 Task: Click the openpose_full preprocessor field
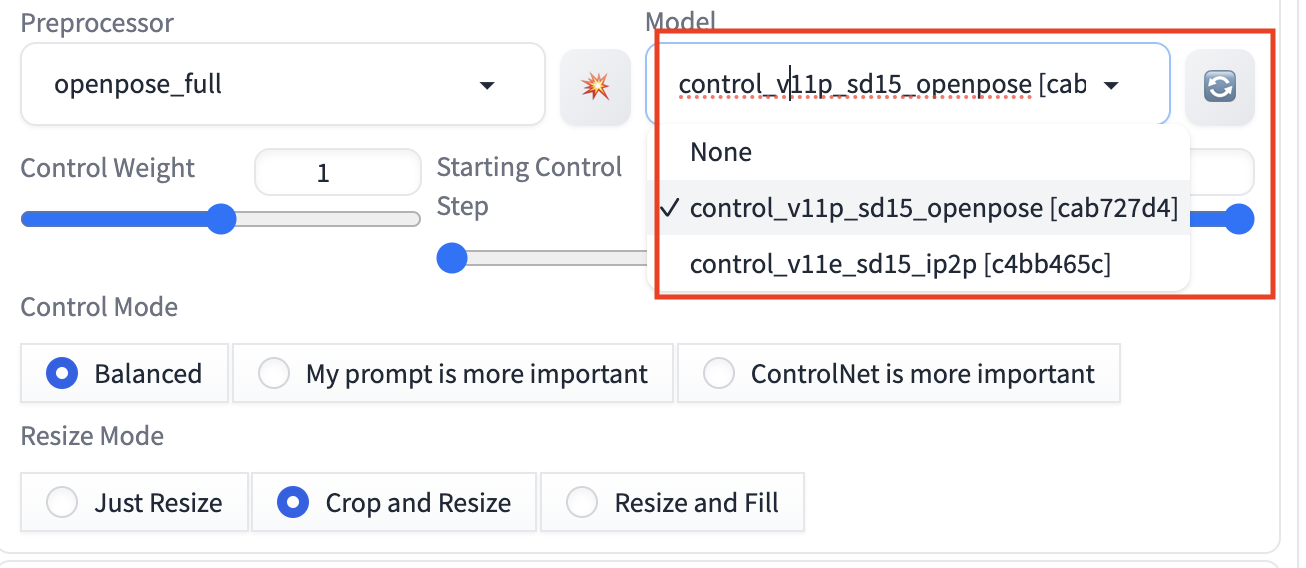pos(250,85)
